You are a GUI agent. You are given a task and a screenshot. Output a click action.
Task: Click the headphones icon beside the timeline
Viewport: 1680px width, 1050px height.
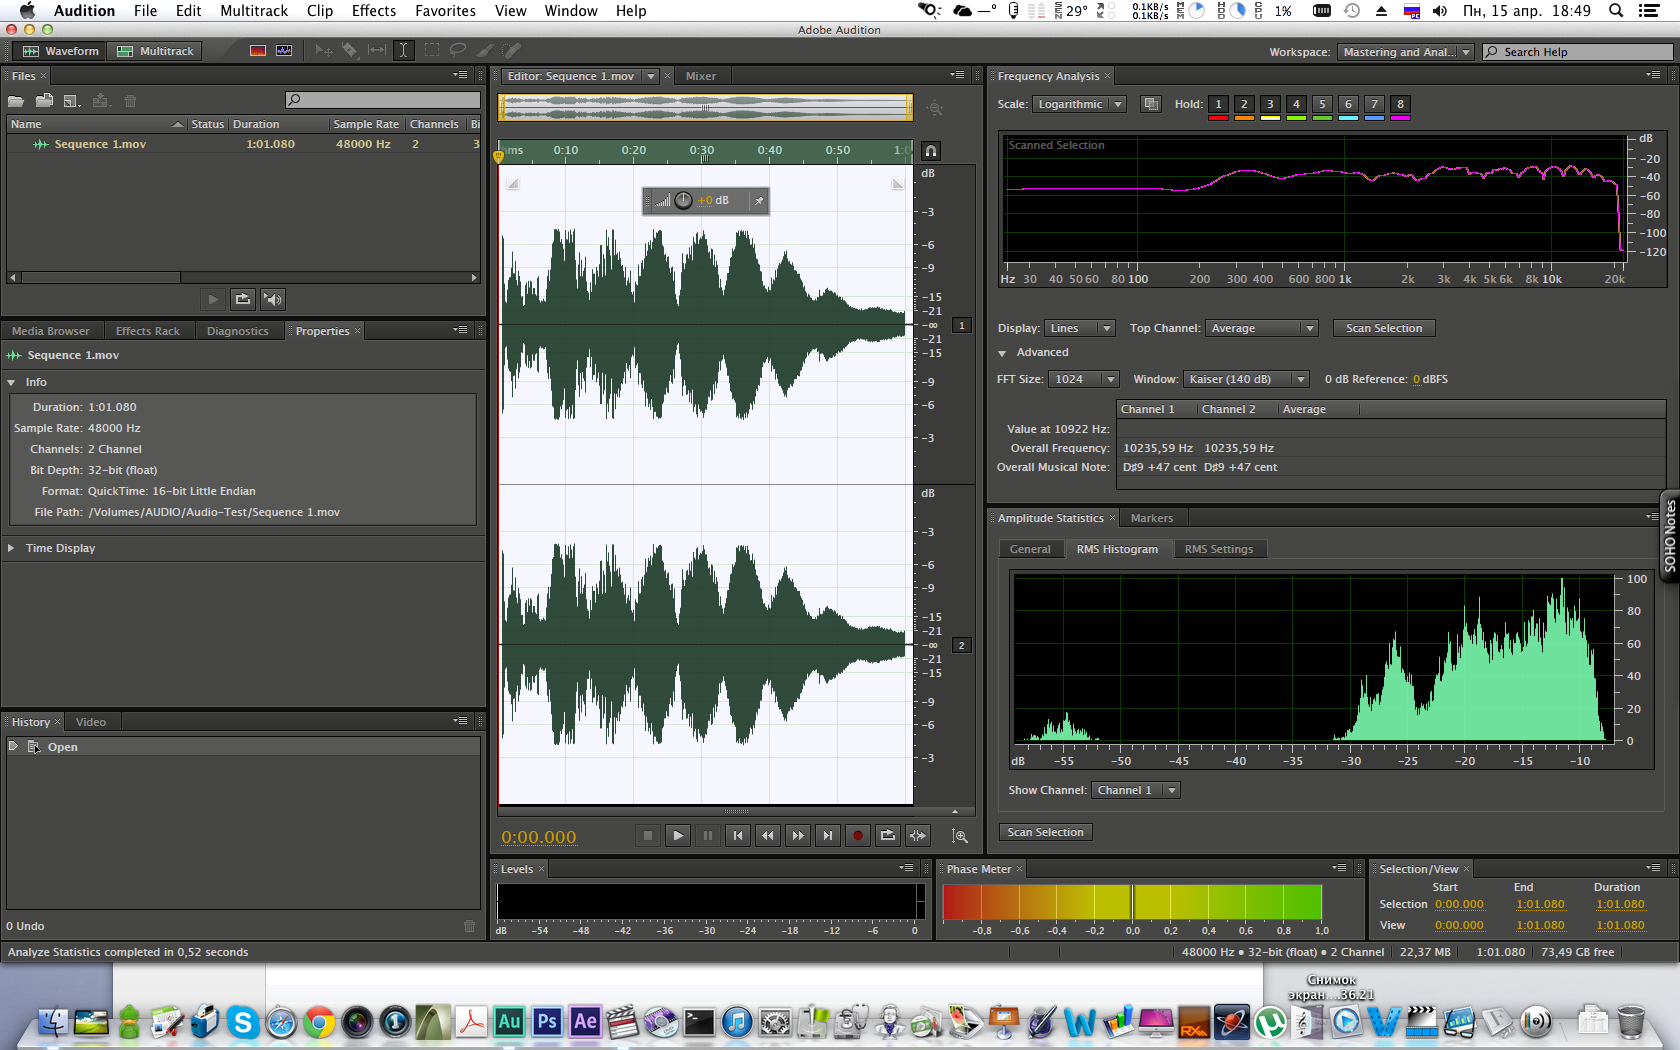[x=931, y=151]
